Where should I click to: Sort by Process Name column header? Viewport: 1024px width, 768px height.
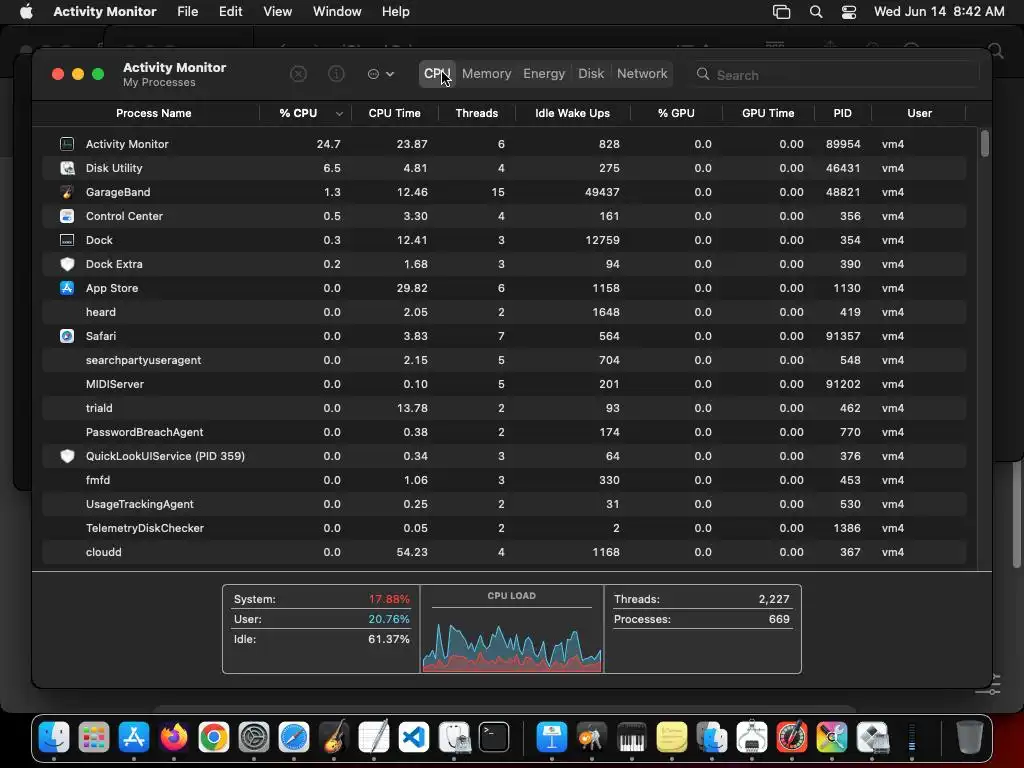153,113
